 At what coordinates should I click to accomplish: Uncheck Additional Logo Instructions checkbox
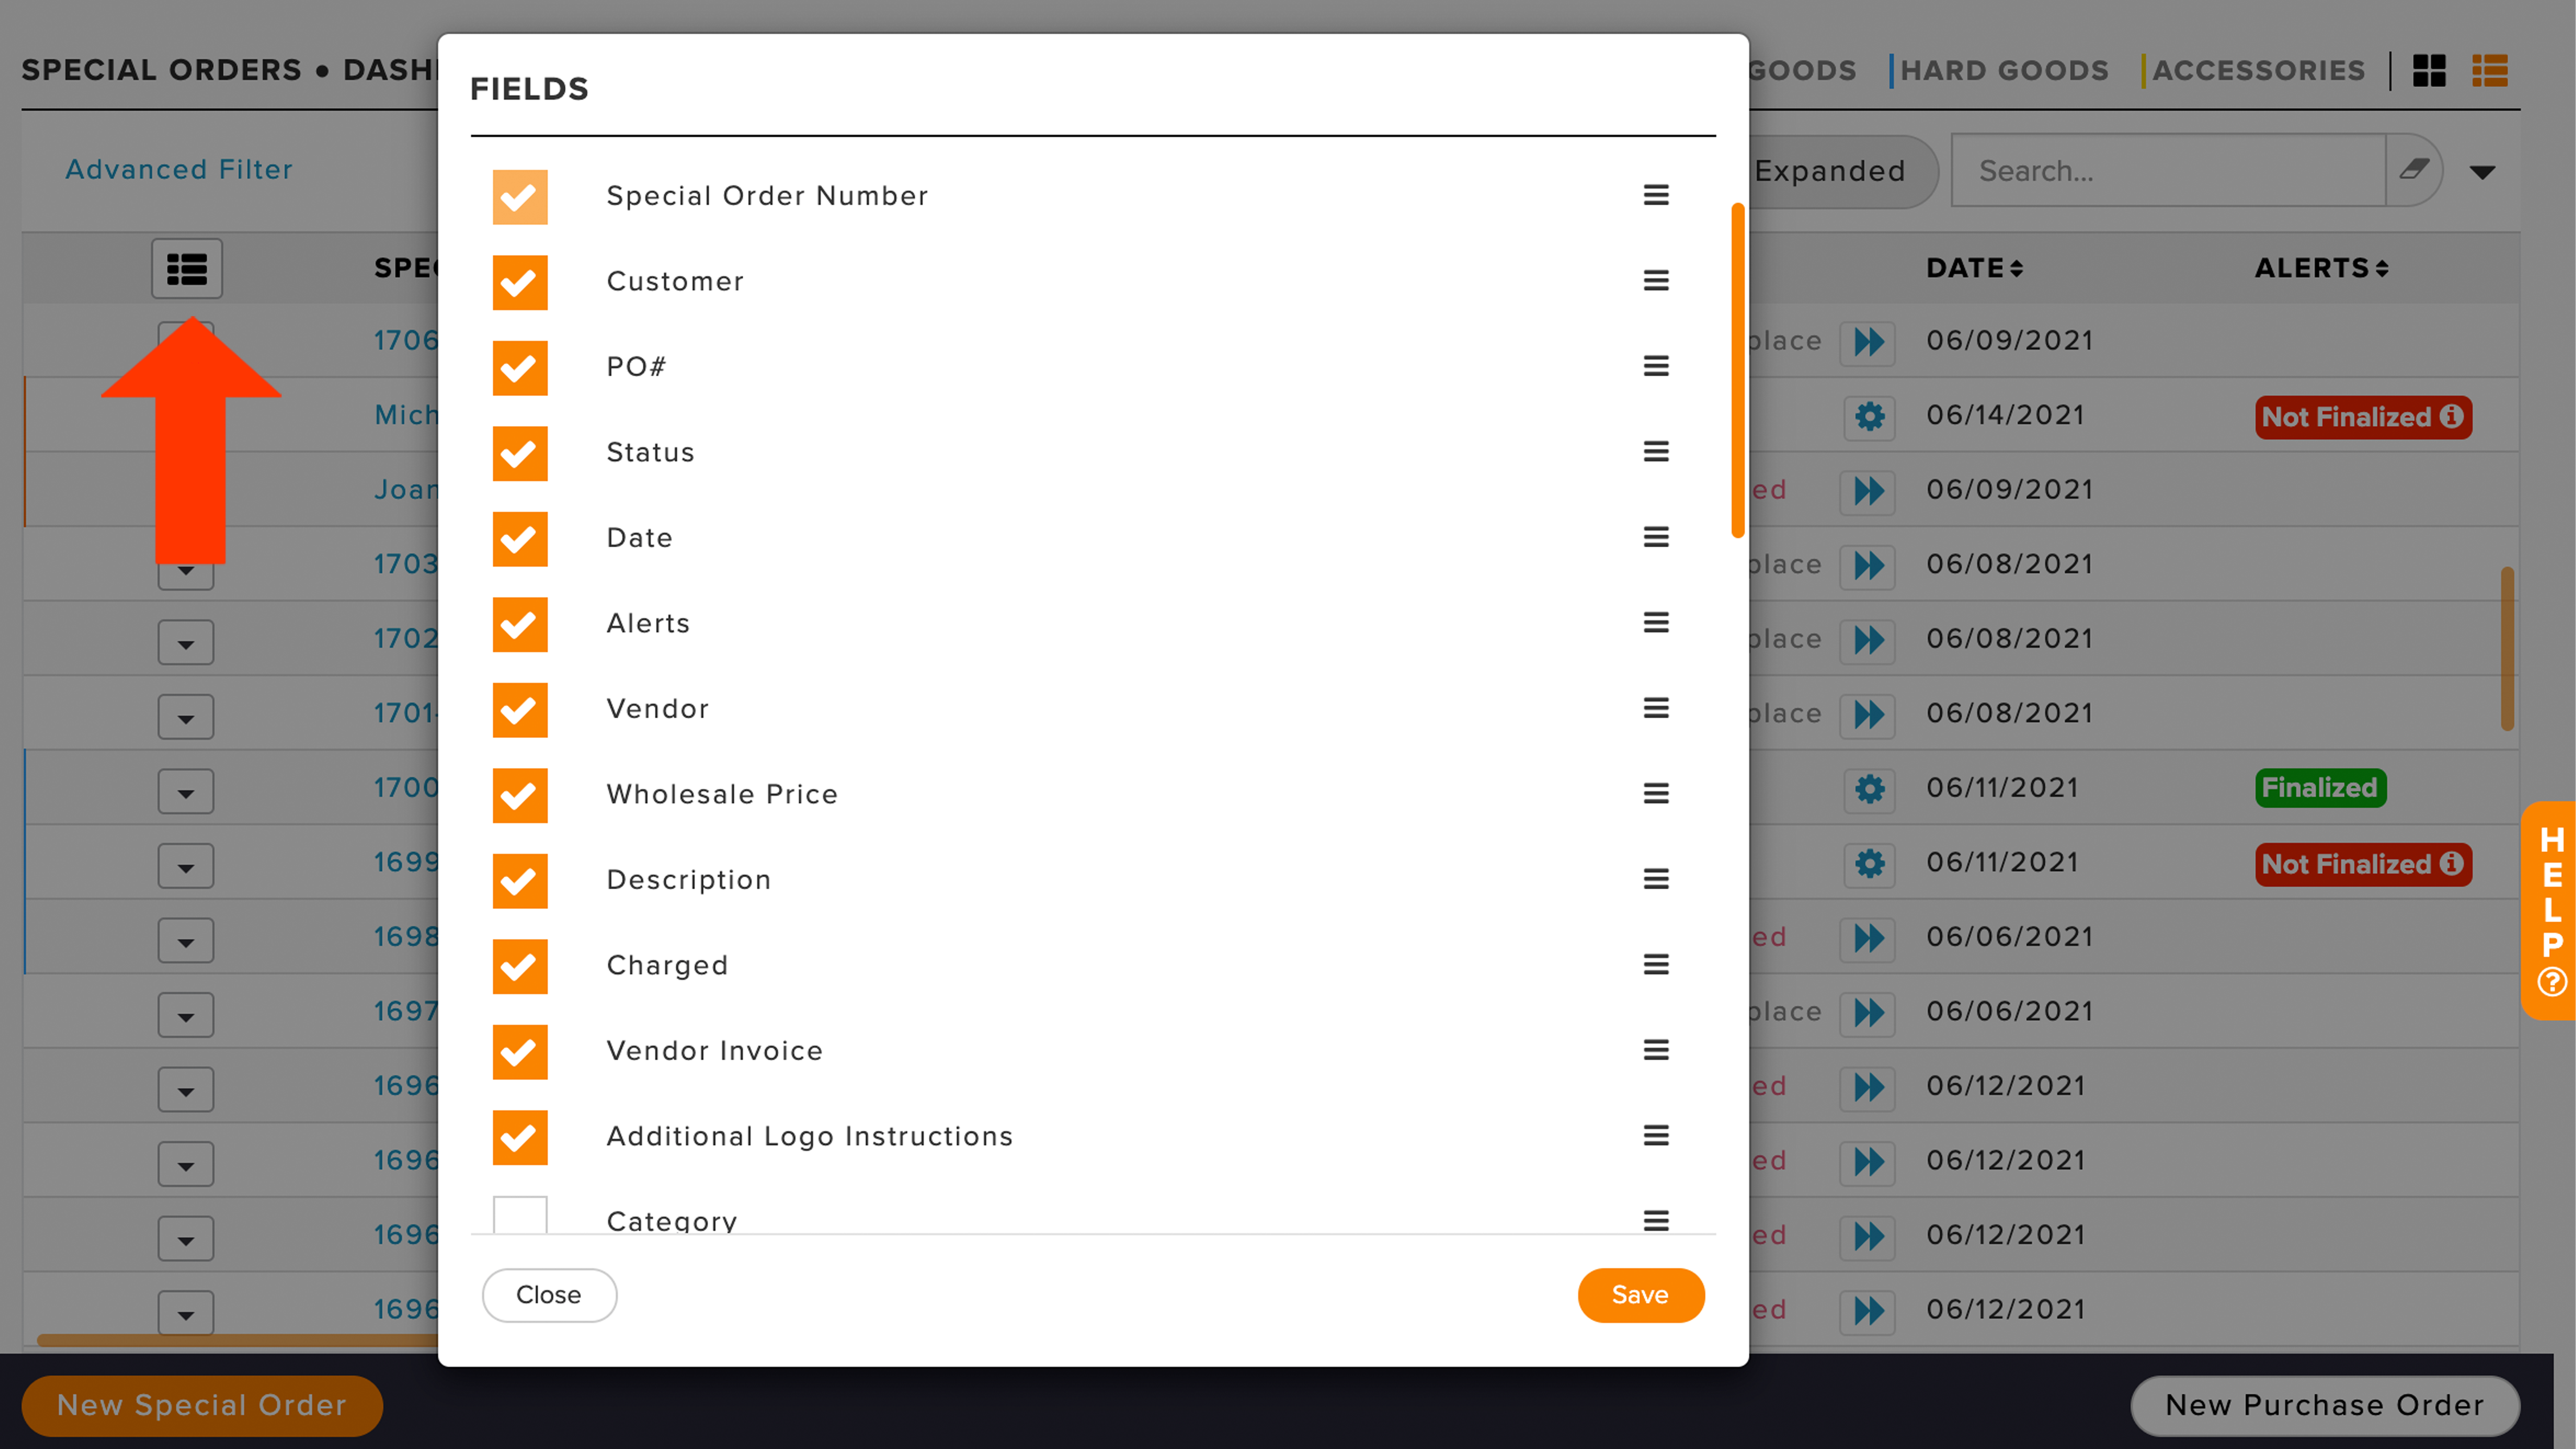click(520, 1137)
